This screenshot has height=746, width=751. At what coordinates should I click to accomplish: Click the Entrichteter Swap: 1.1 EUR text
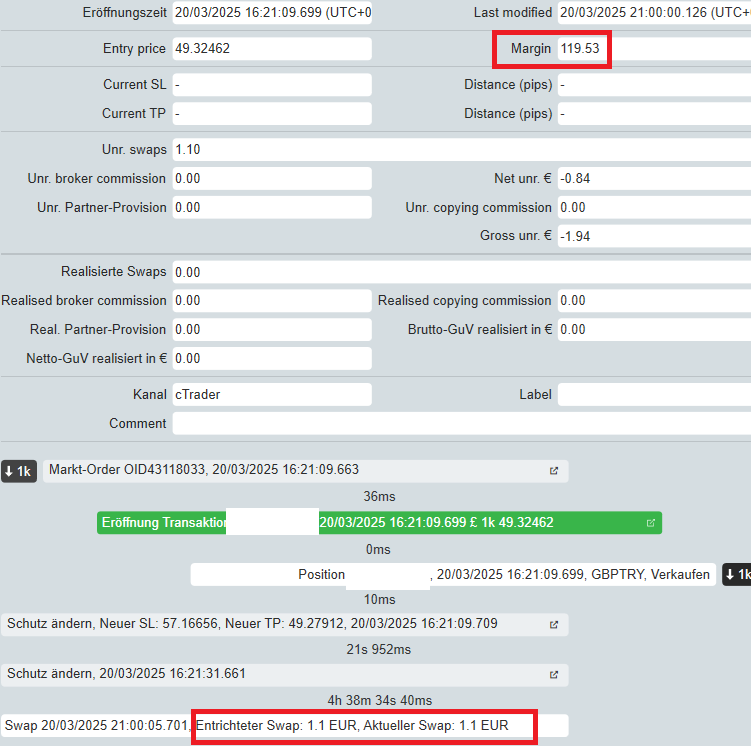[x=276, y=725]
